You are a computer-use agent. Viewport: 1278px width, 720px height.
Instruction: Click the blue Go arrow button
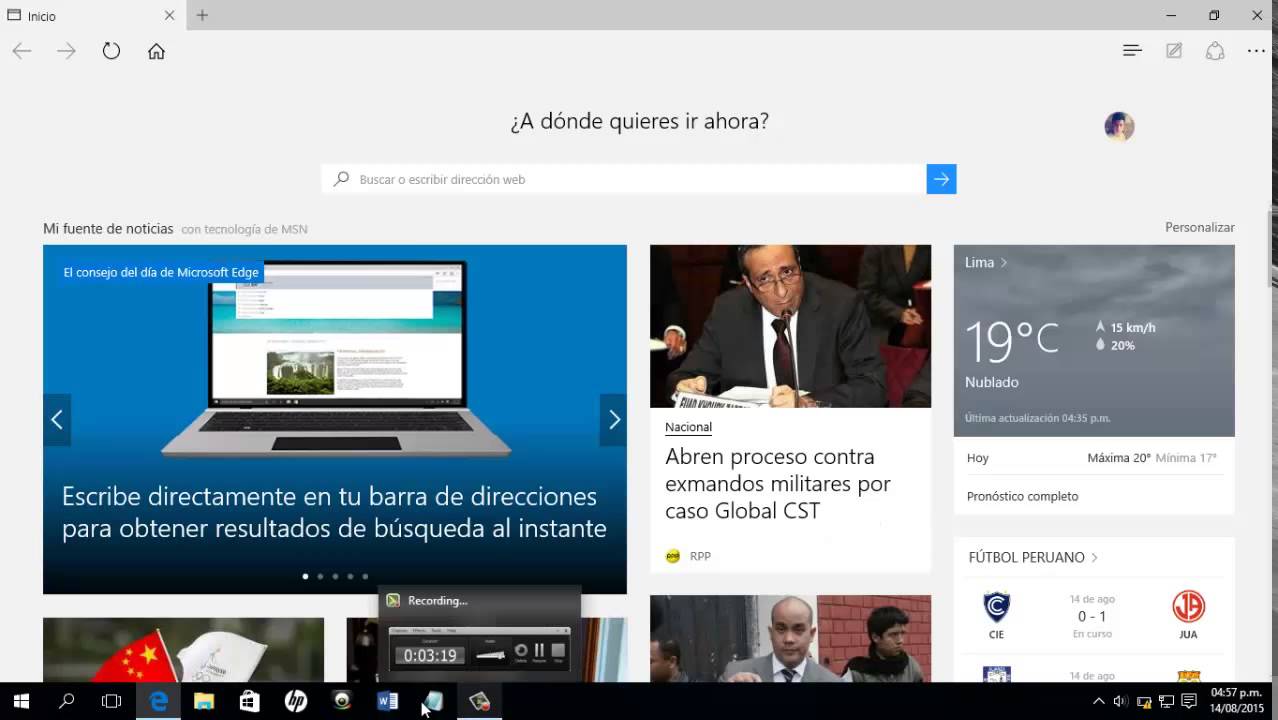(941, 179)
